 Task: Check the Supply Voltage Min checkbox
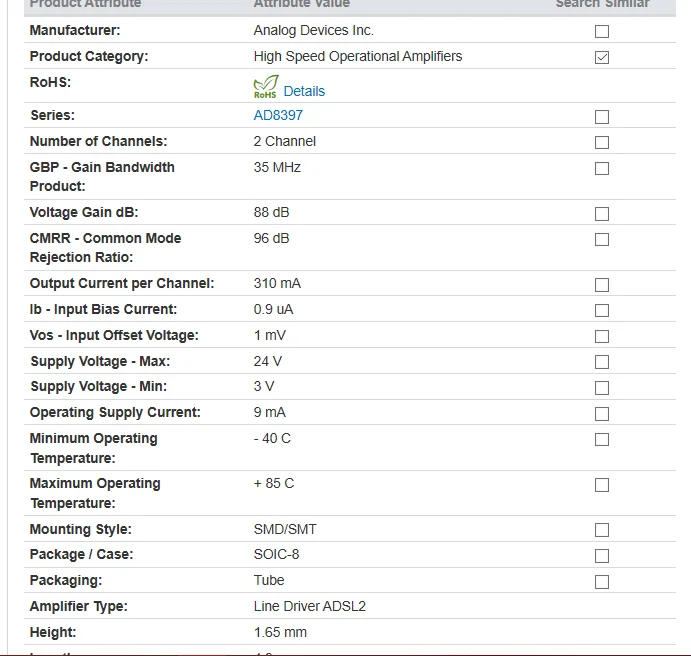click(x=602, y=388)
